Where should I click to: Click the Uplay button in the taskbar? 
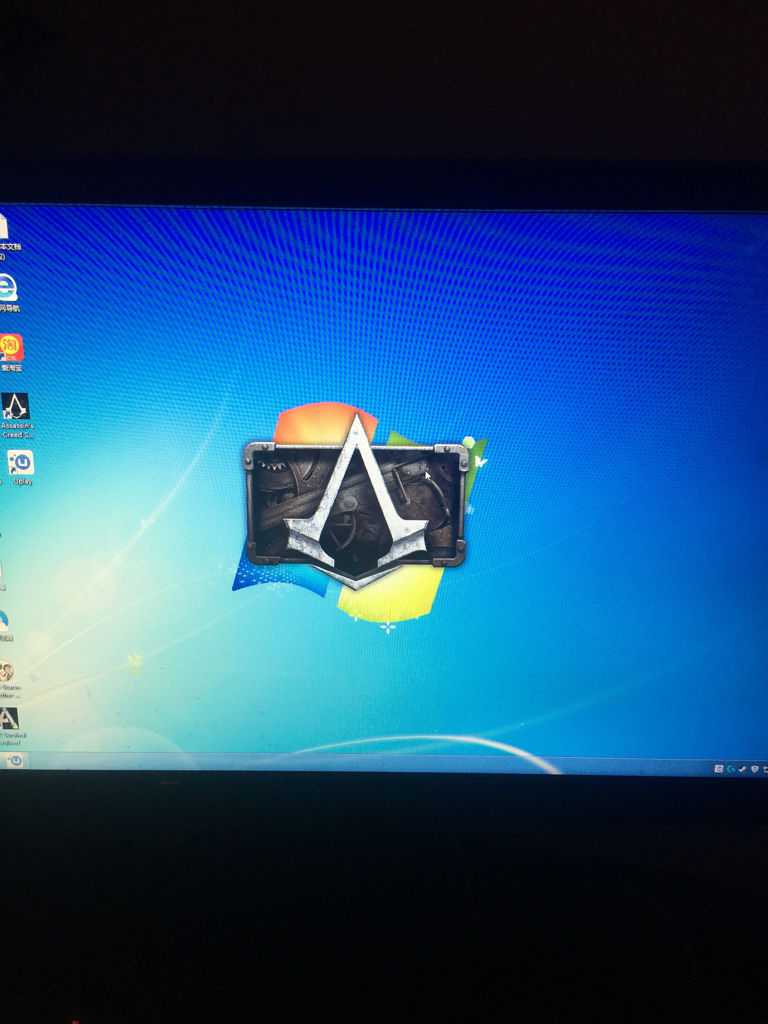point(16,760)
